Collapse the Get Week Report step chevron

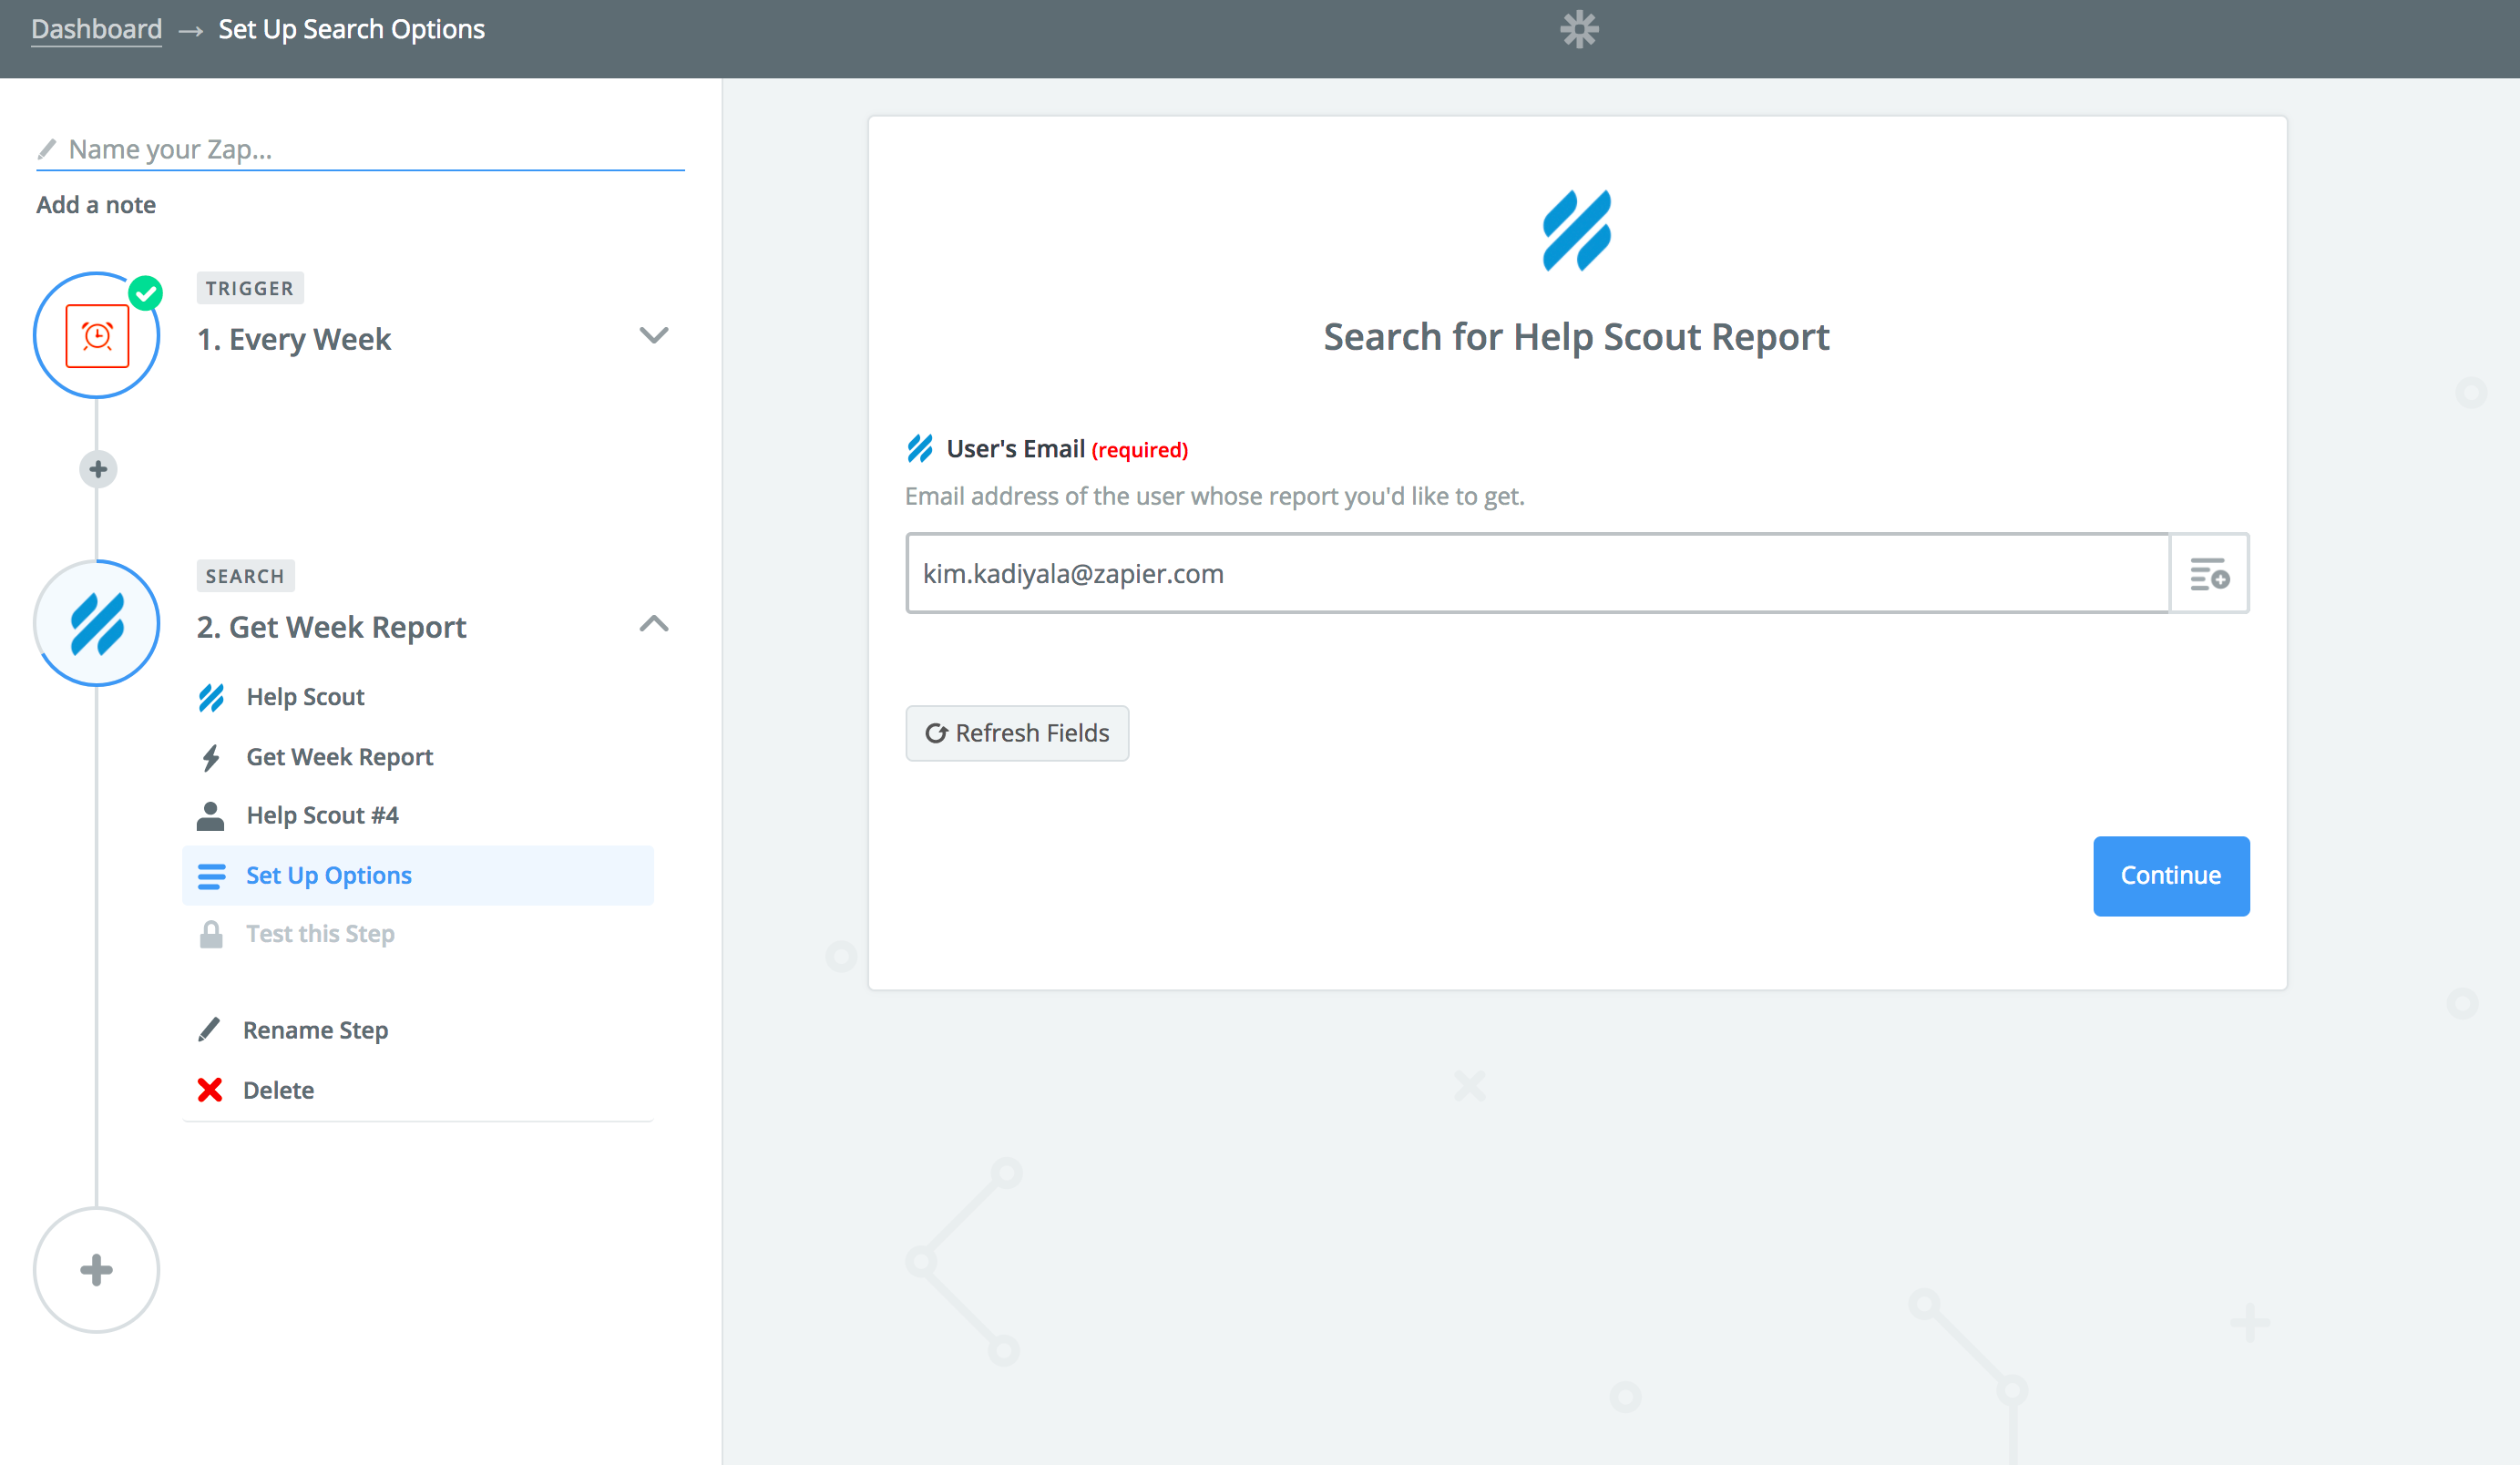pyautogui.click(x=654, y=624)
